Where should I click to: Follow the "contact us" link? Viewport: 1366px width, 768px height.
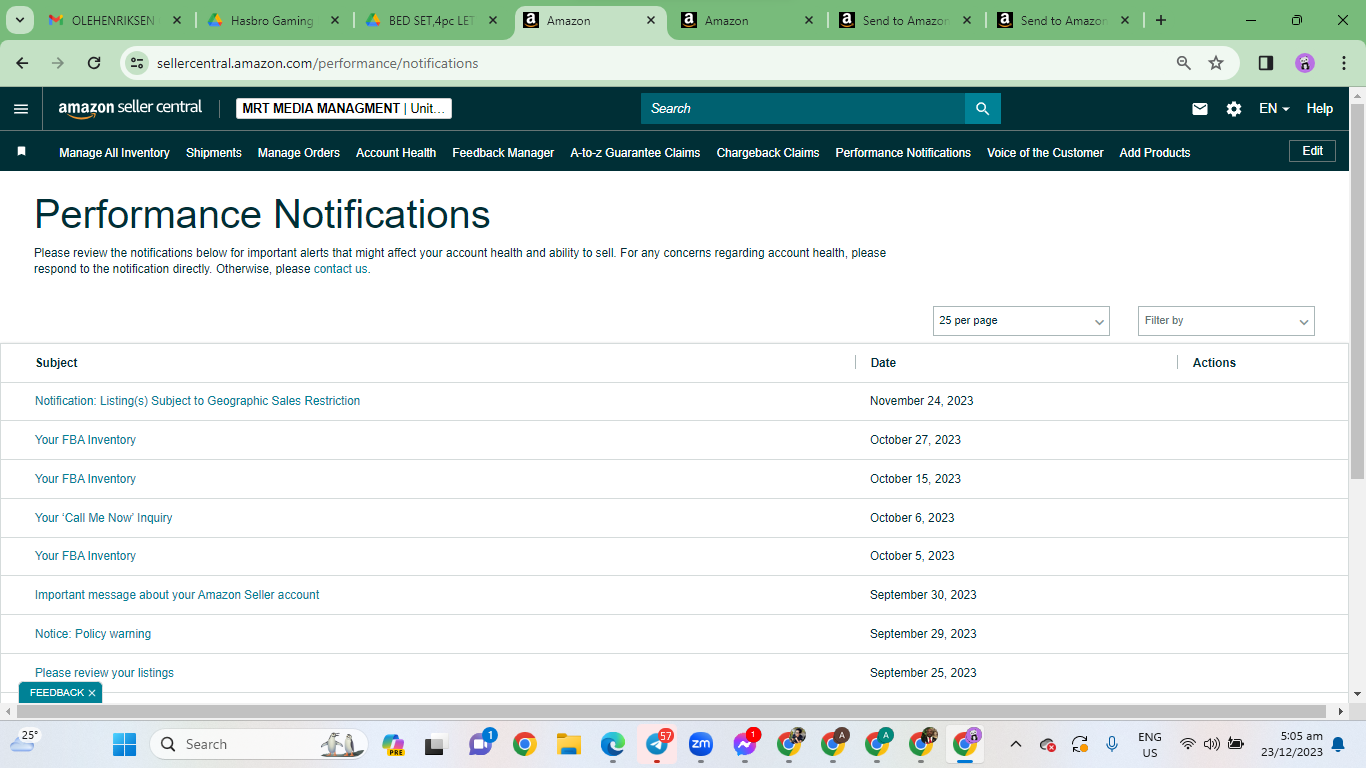[x=340, y=269]
